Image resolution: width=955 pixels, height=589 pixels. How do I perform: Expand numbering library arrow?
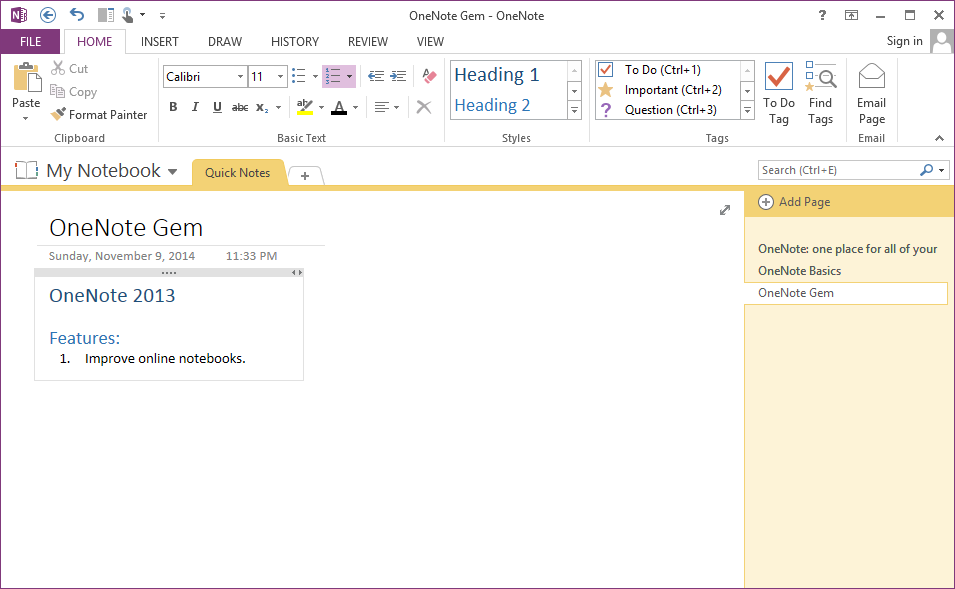[x=350, y=77]
